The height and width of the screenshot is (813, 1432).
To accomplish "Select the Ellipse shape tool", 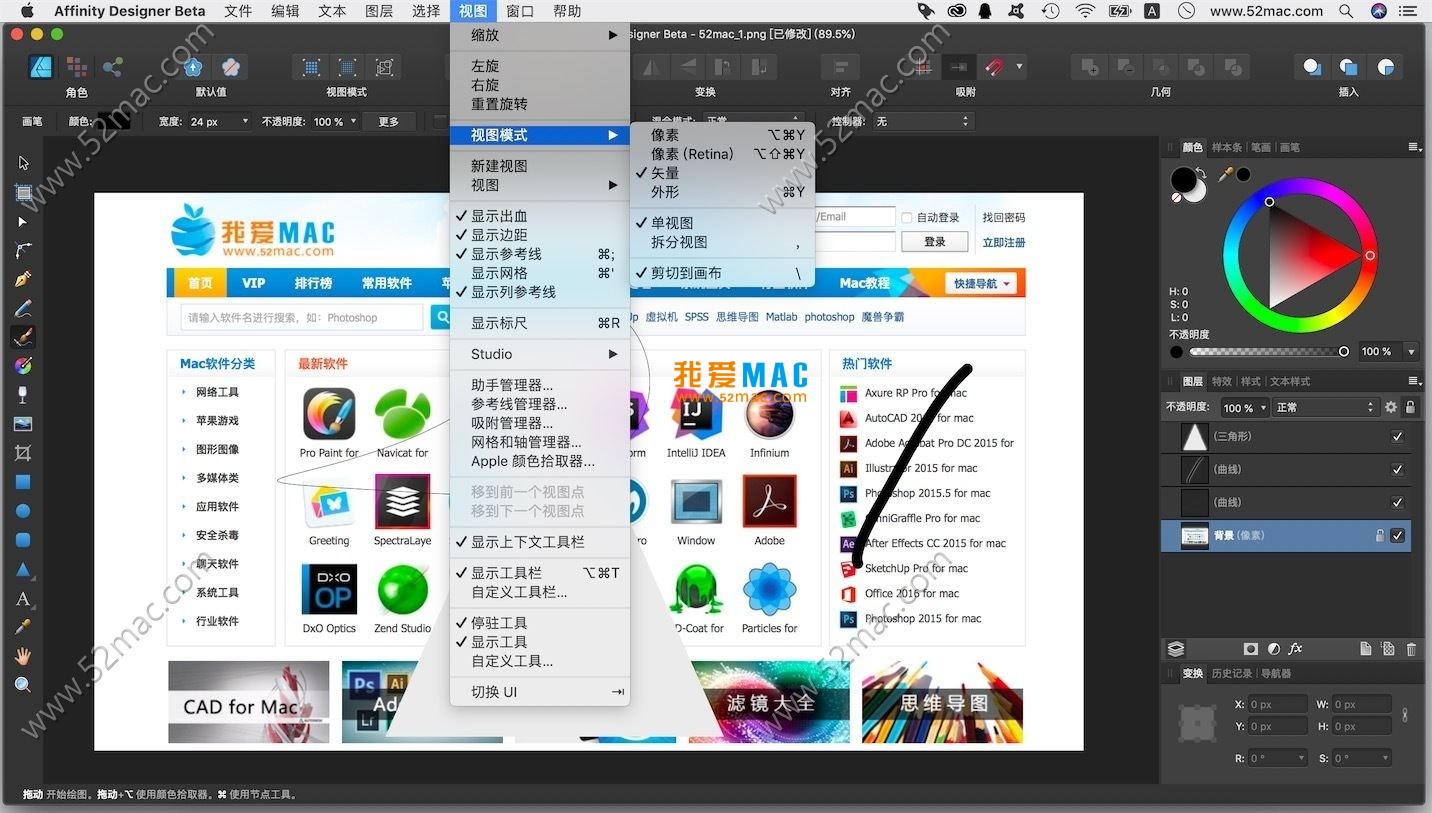I will [x=23, y=511].
